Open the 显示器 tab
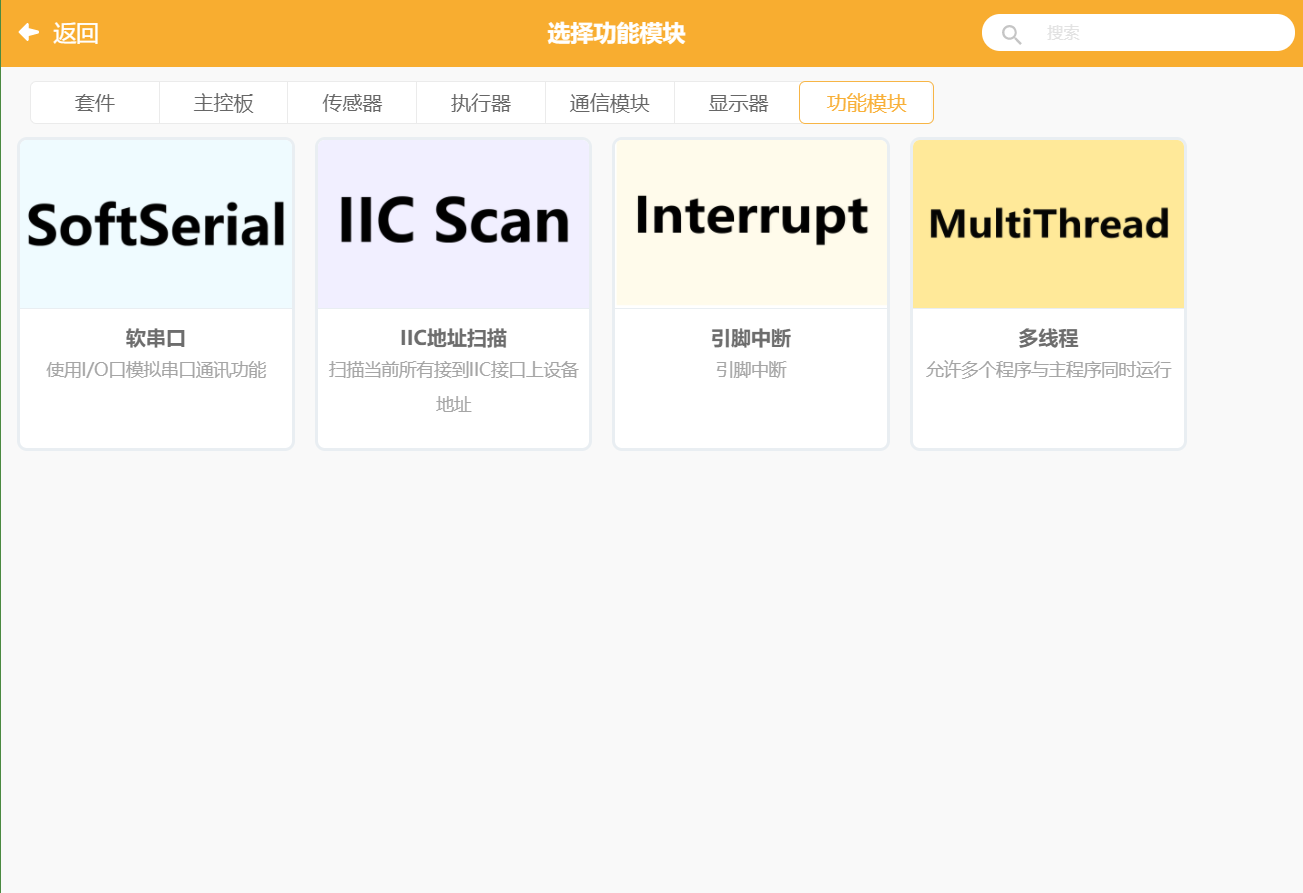This screenshot has width=1303, height=893. (738, 102)
